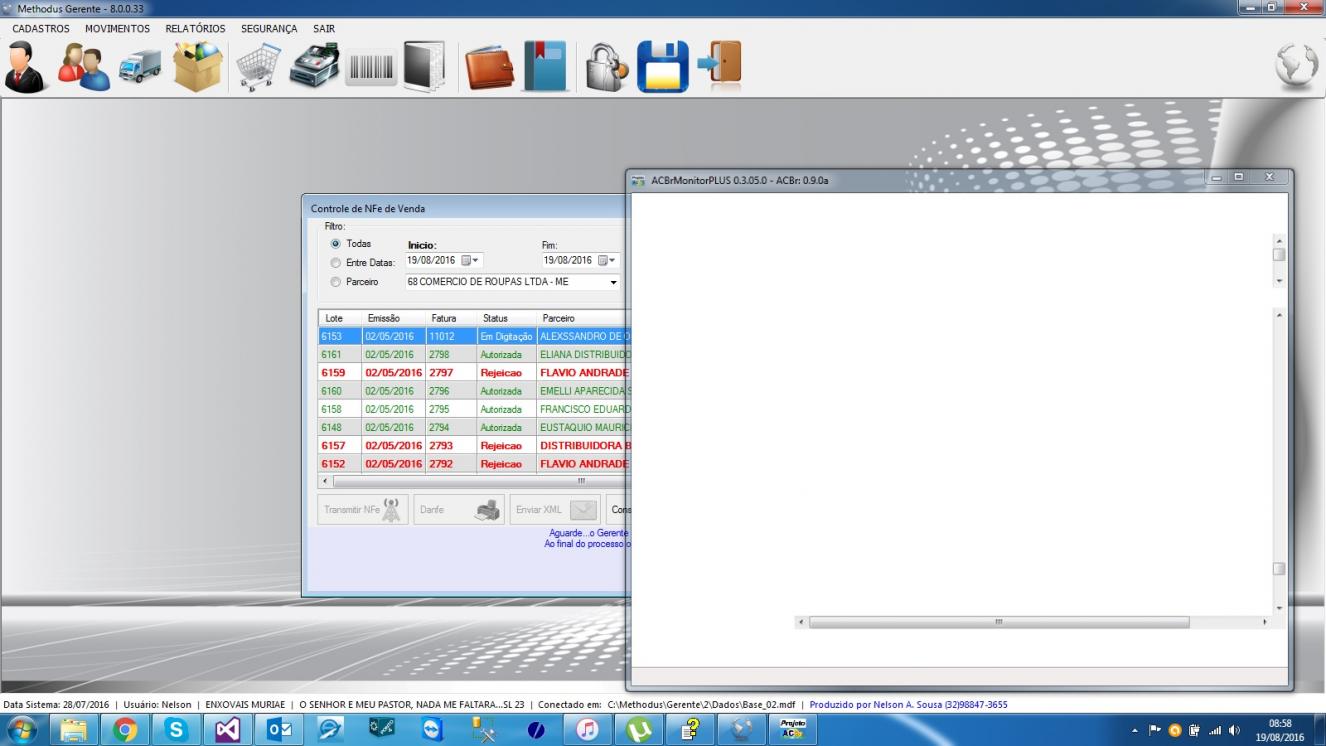
Task: Open TeamViewer from the taskbar
Action: pyautogui.click(x=433, y=730)
